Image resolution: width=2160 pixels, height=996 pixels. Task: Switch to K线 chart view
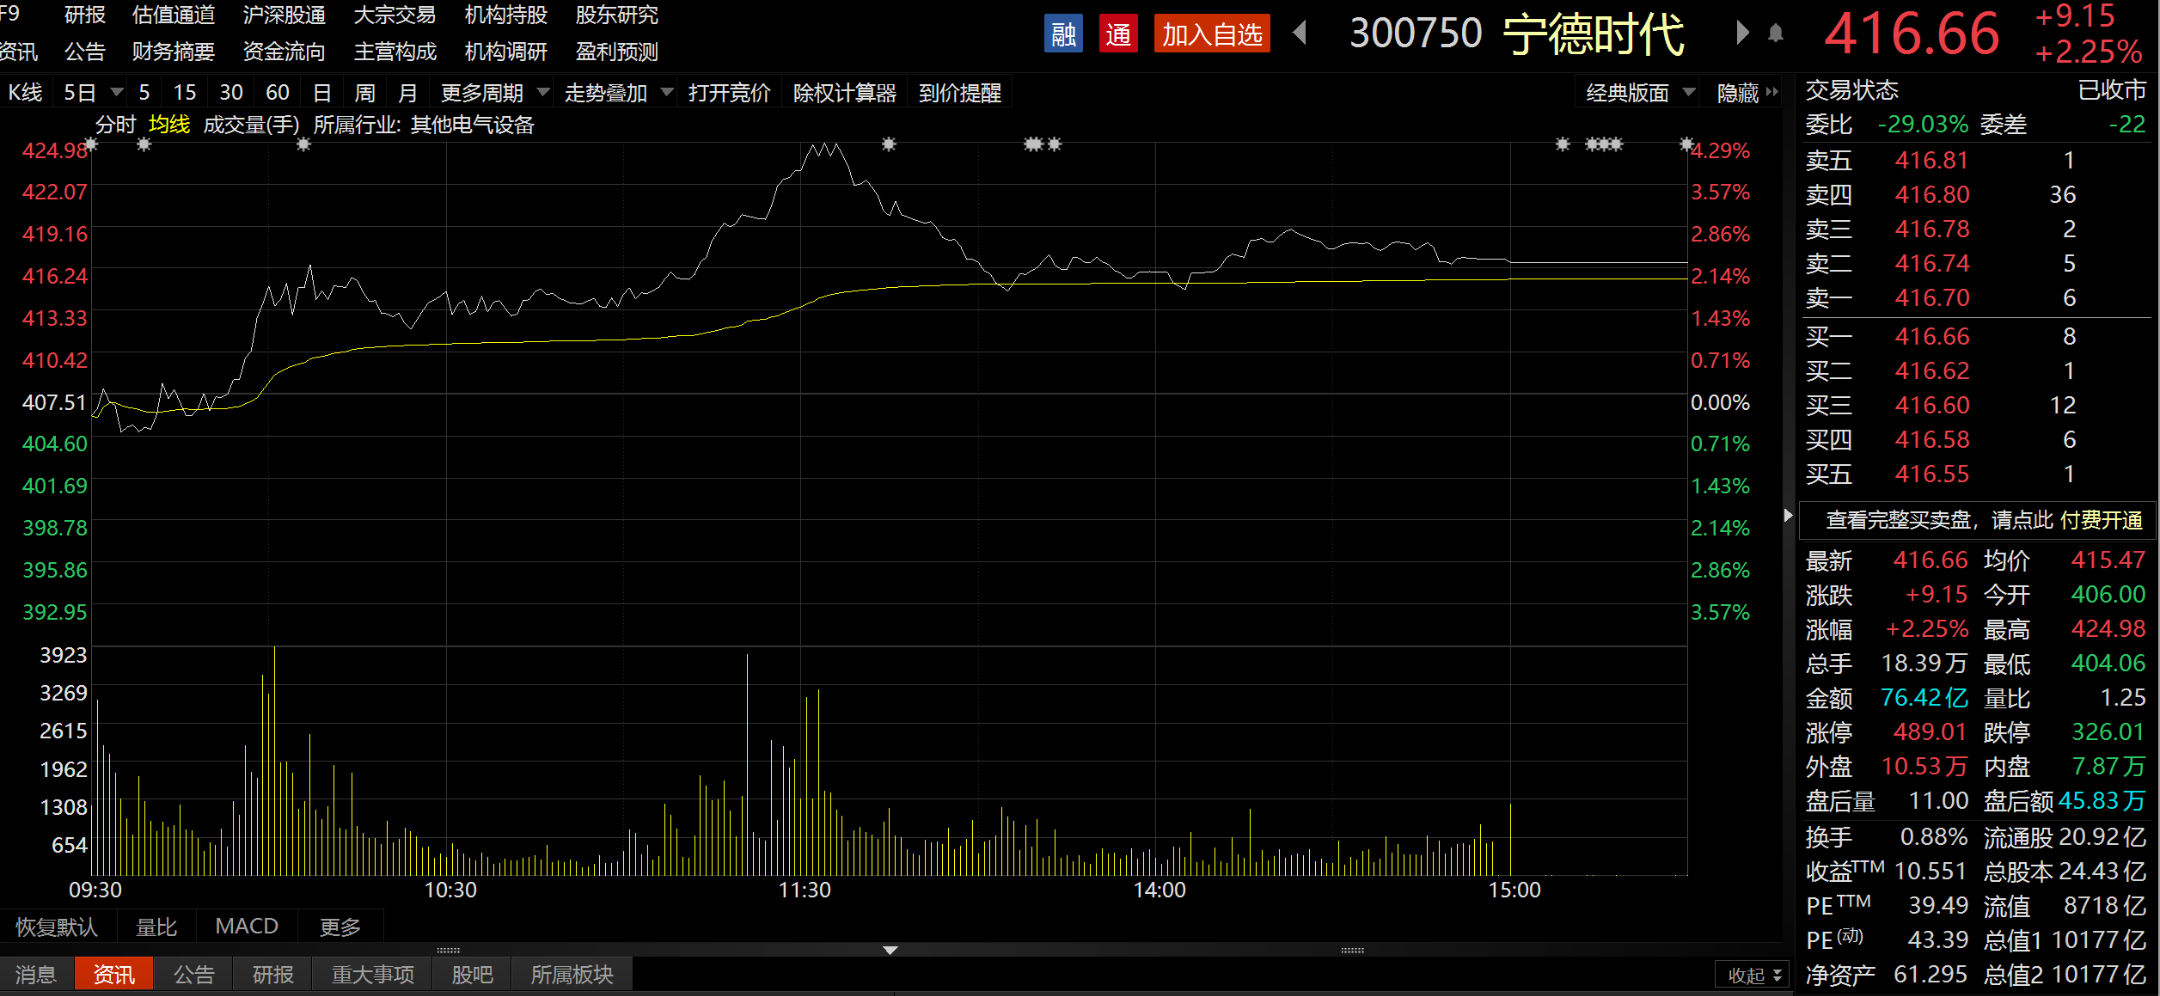[x=25, y=93]
